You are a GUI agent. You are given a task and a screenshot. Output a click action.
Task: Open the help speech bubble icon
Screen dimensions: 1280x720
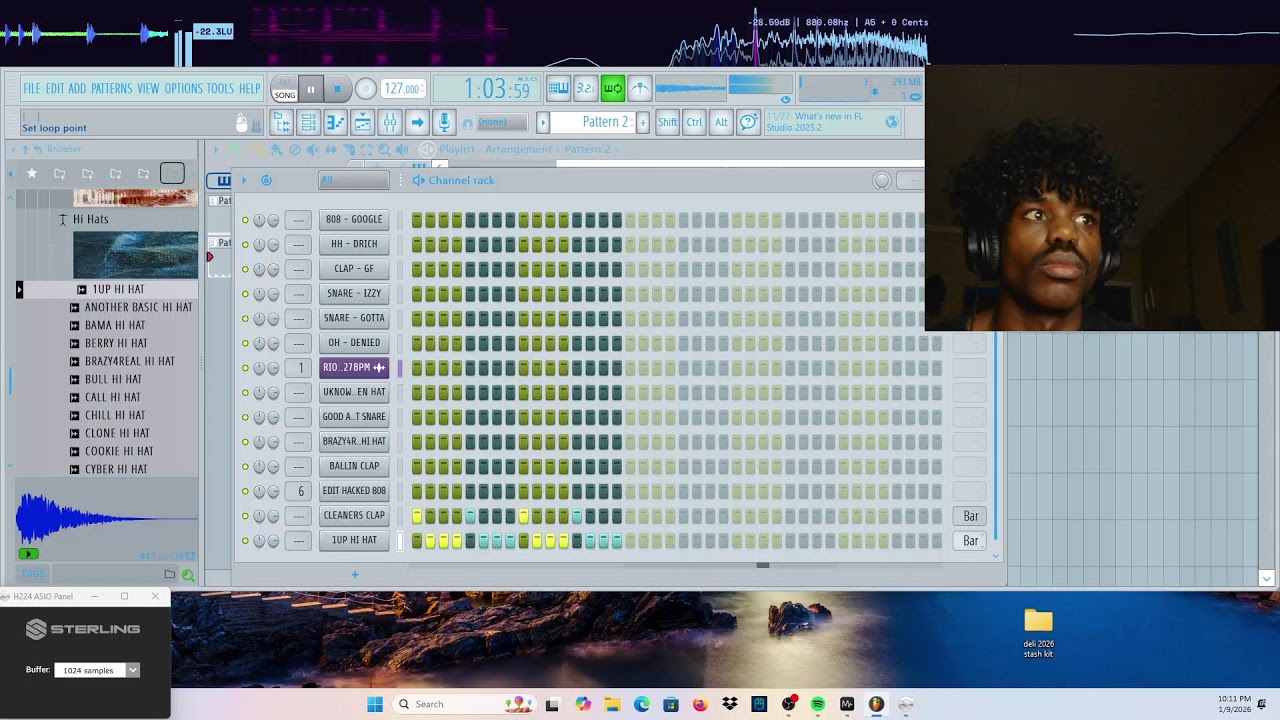pyautogui.click(x=748, y=122)
